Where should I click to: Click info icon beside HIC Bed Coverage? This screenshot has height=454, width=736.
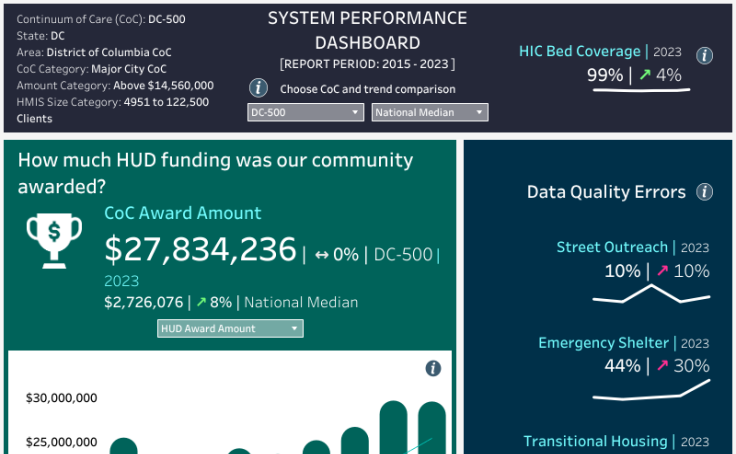coord(704,56)
